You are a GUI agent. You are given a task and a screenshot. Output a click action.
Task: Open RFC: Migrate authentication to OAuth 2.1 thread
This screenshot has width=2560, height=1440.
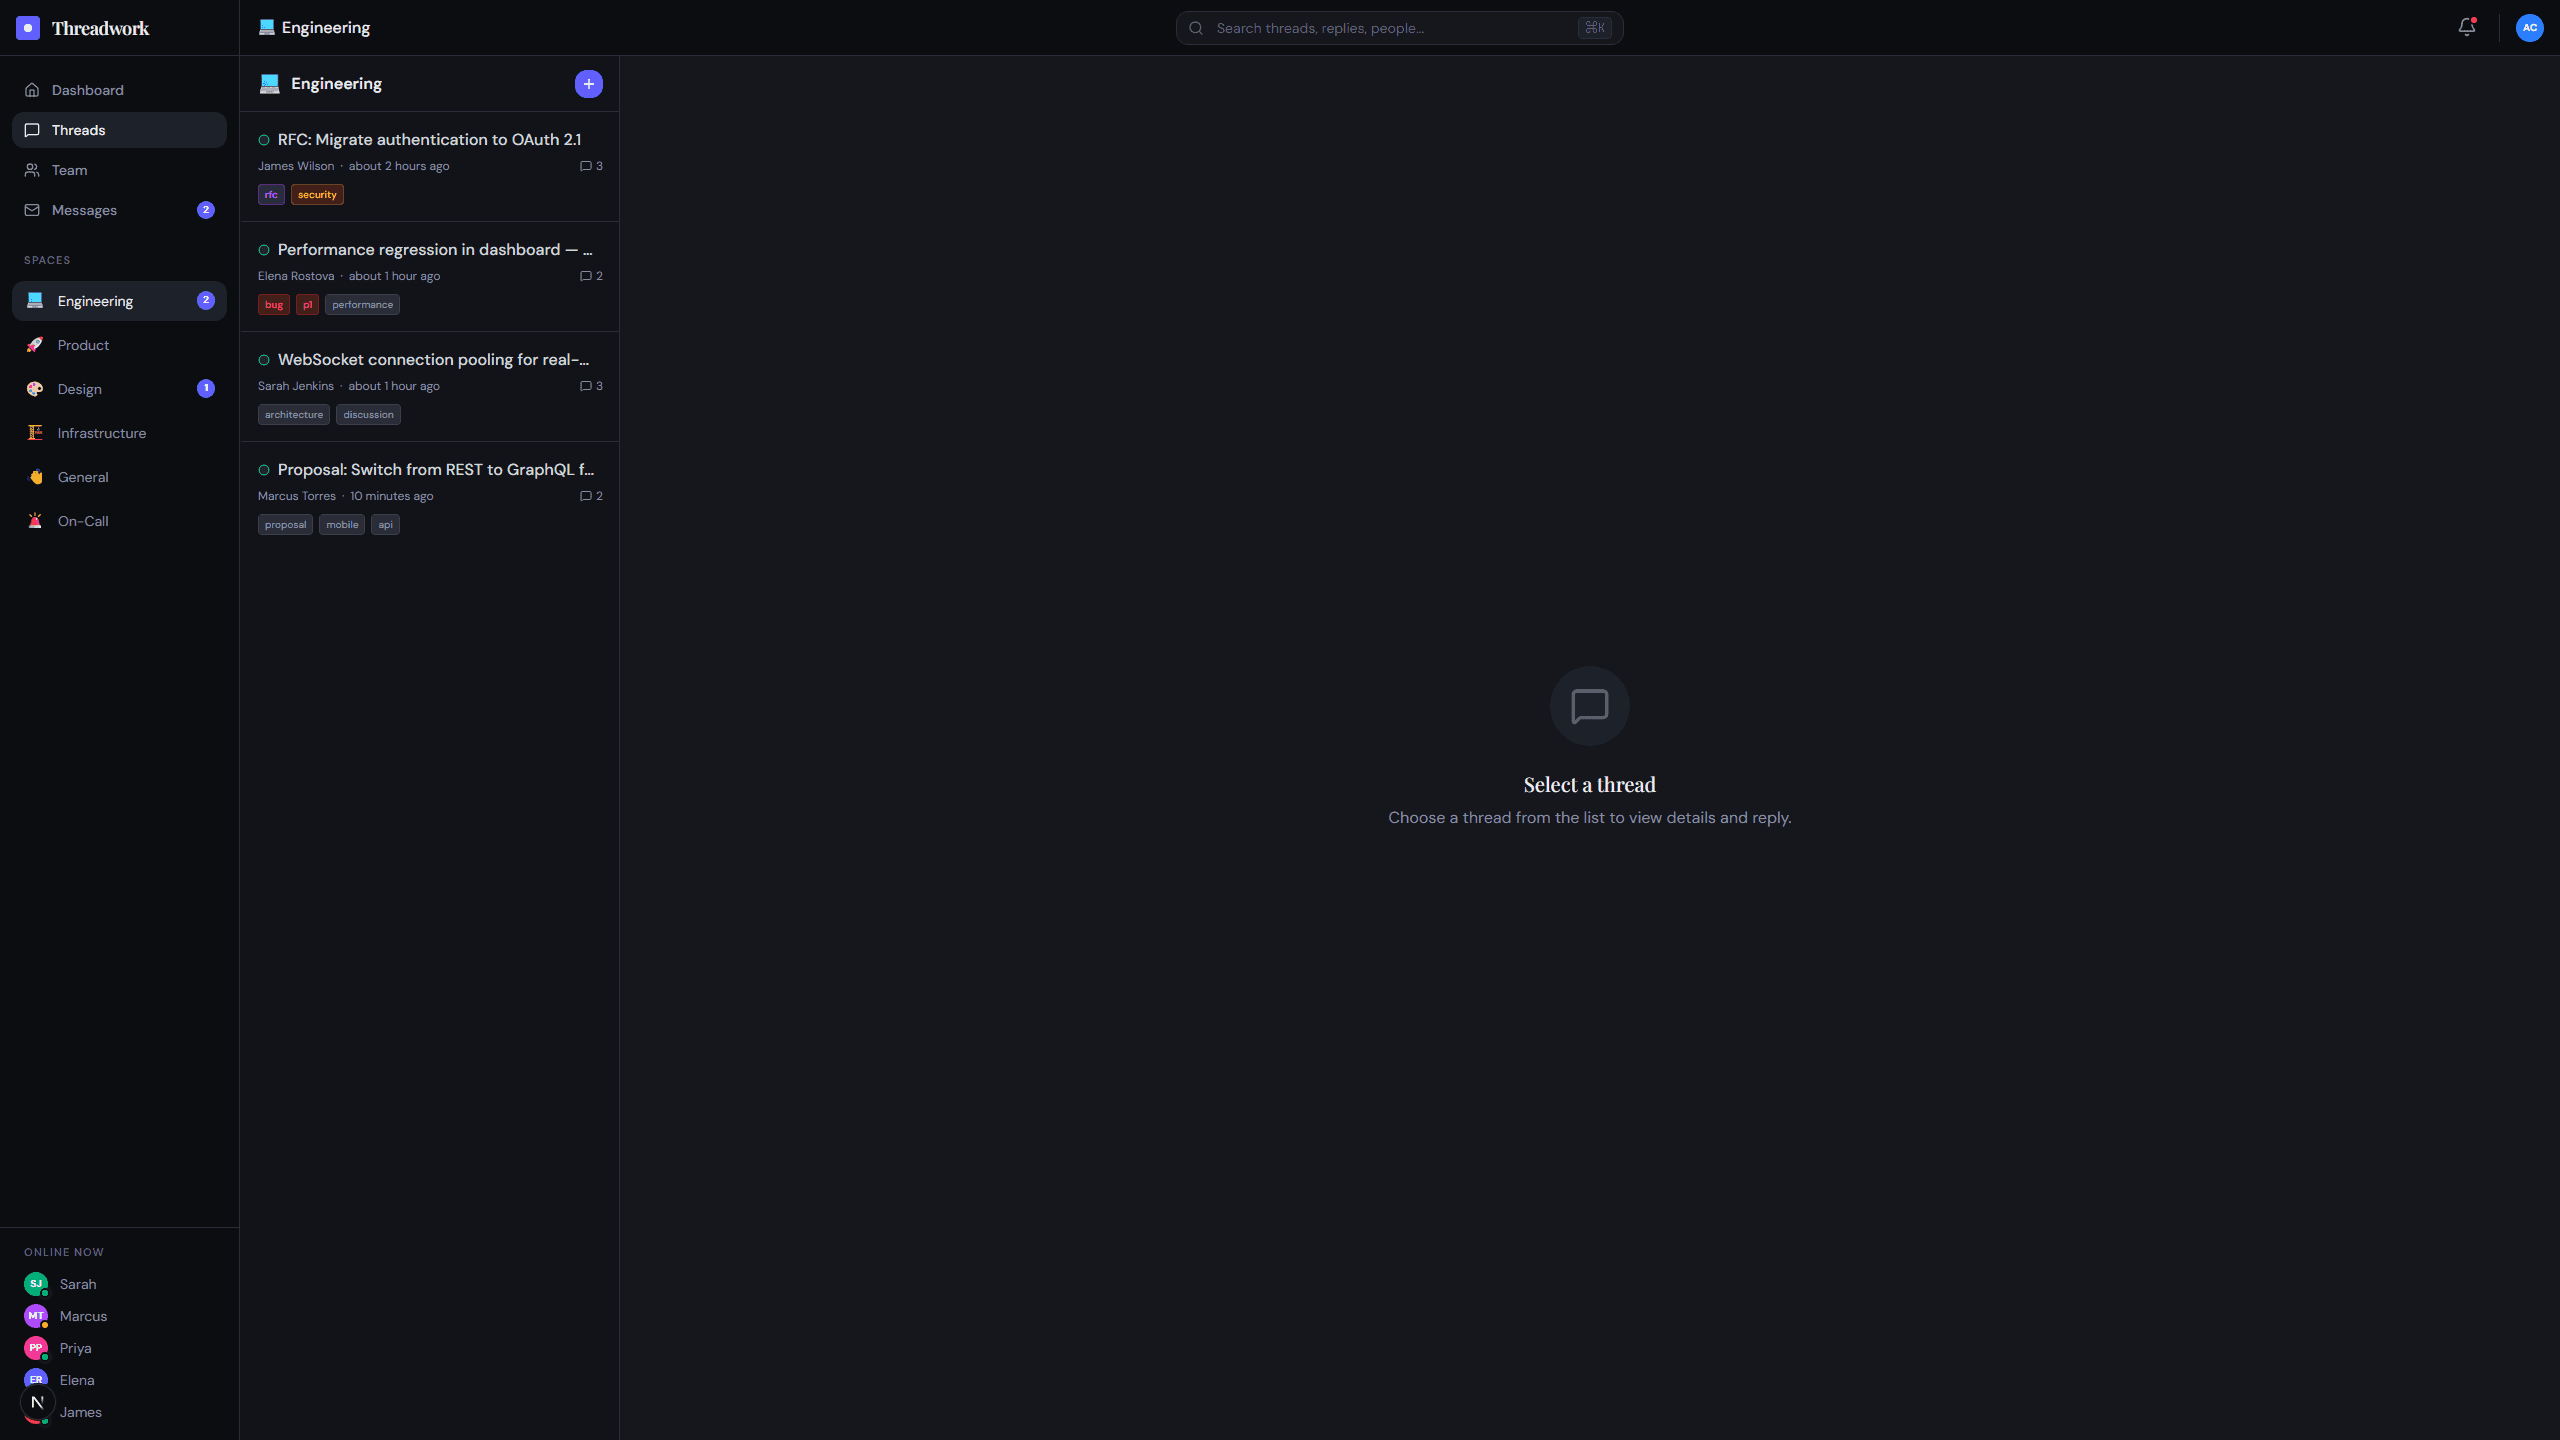tap(429, 167)
